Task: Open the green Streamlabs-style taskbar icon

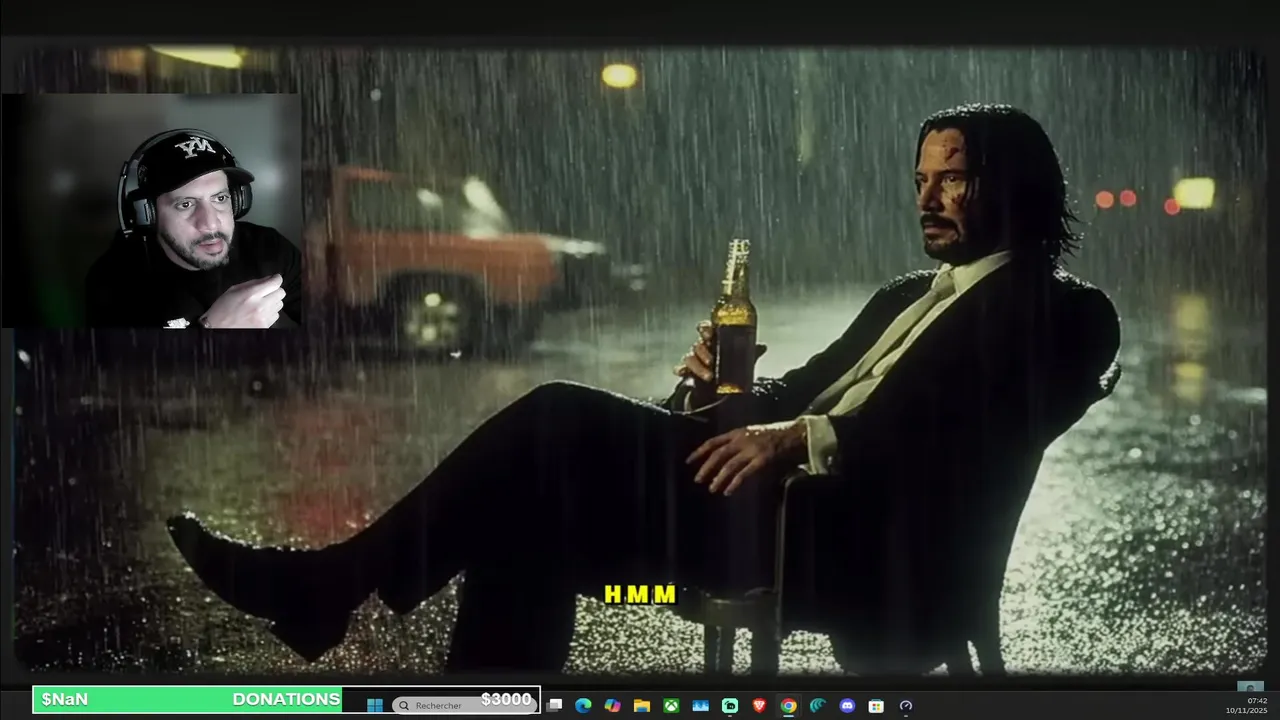Action: pyautogui.click(x=730, y=705)
